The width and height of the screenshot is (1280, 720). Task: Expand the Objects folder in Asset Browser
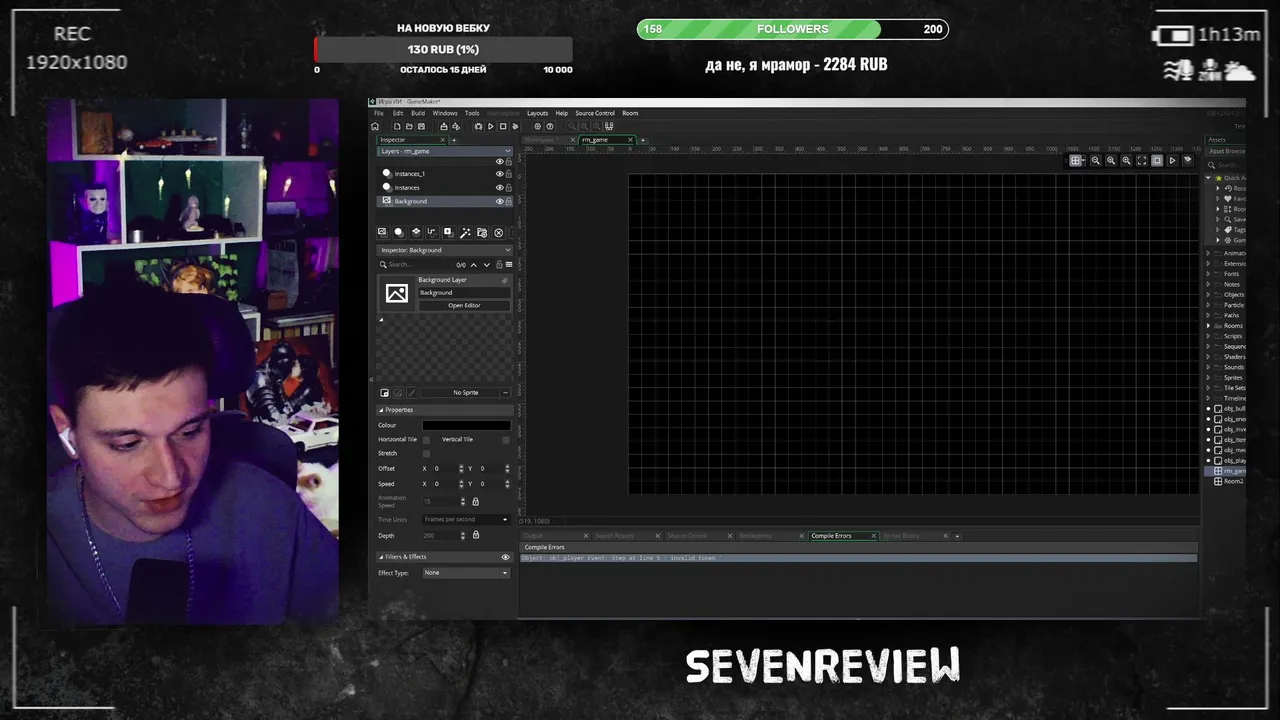coord(1209,295)
